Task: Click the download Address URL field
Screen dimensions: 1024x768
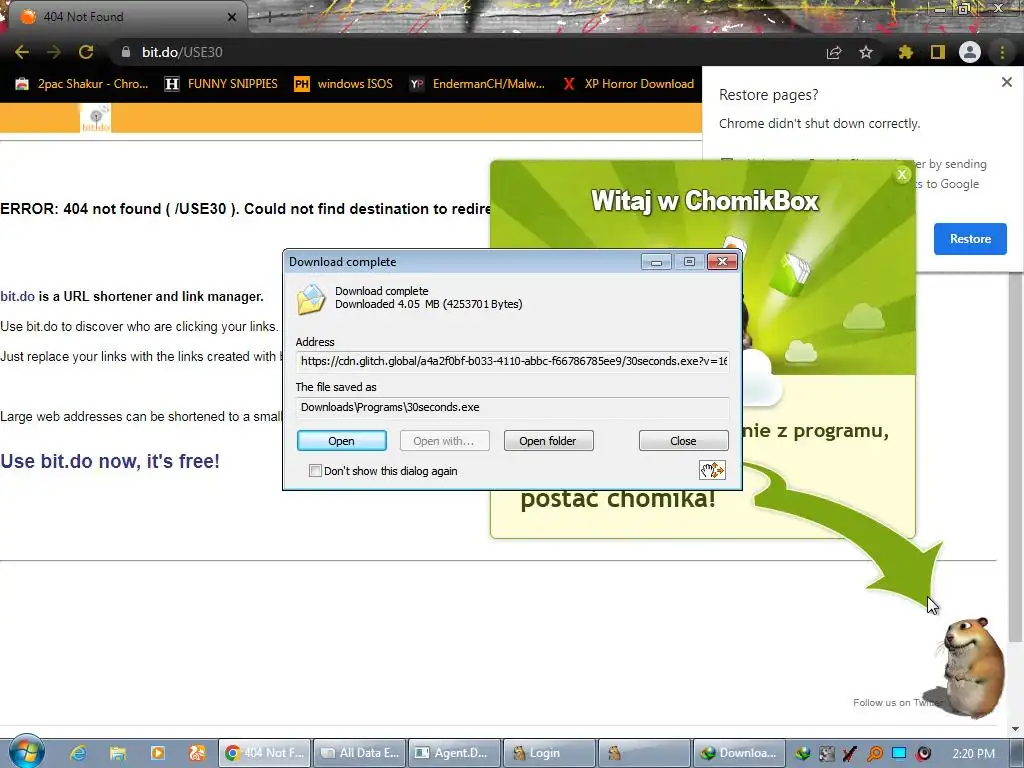Action: [513, 361]
